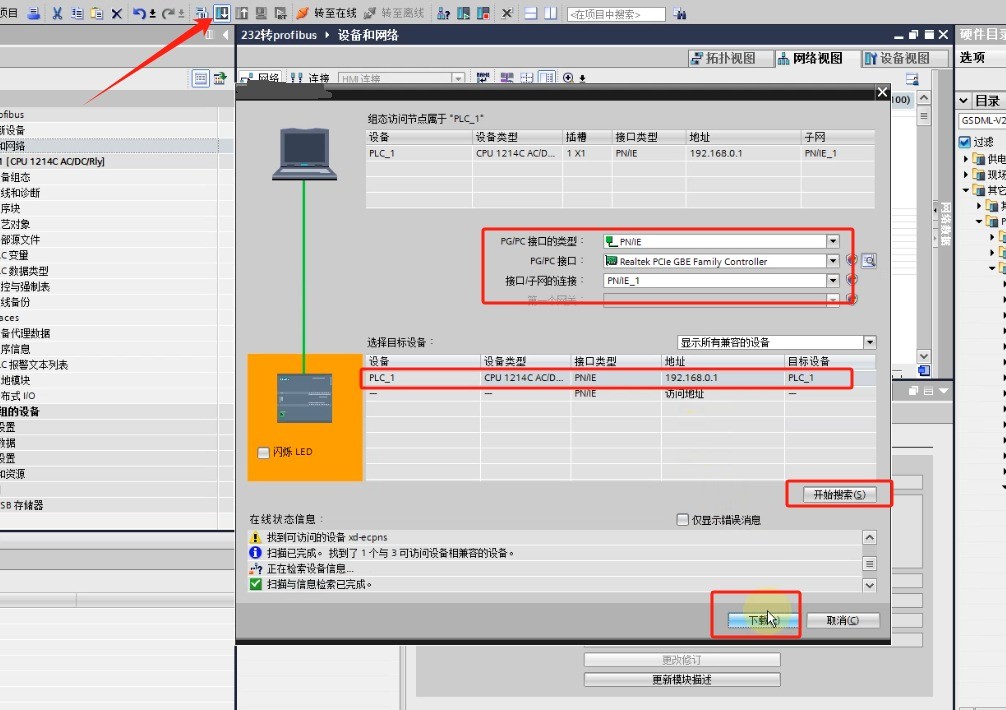Image resolution: width=1006 pixels, height=710 pixels.
Task: Select the CPU 1214C AC/DC/Rly item in the project tree
Action: [x=55, y=162]
